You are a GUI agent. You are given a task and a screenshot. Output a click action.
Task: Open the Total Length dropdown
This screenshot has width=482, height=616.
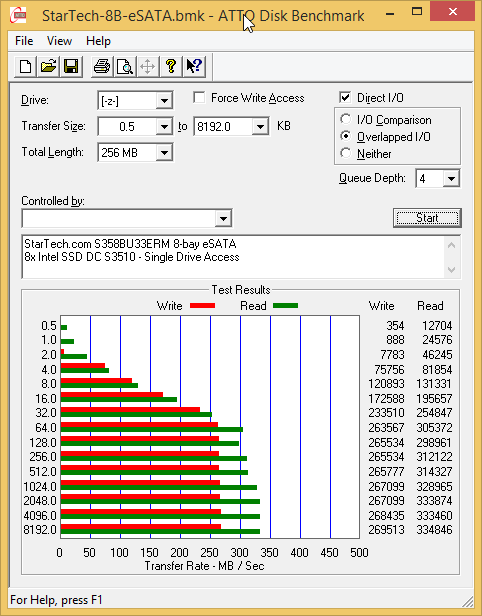click(164, 153)
